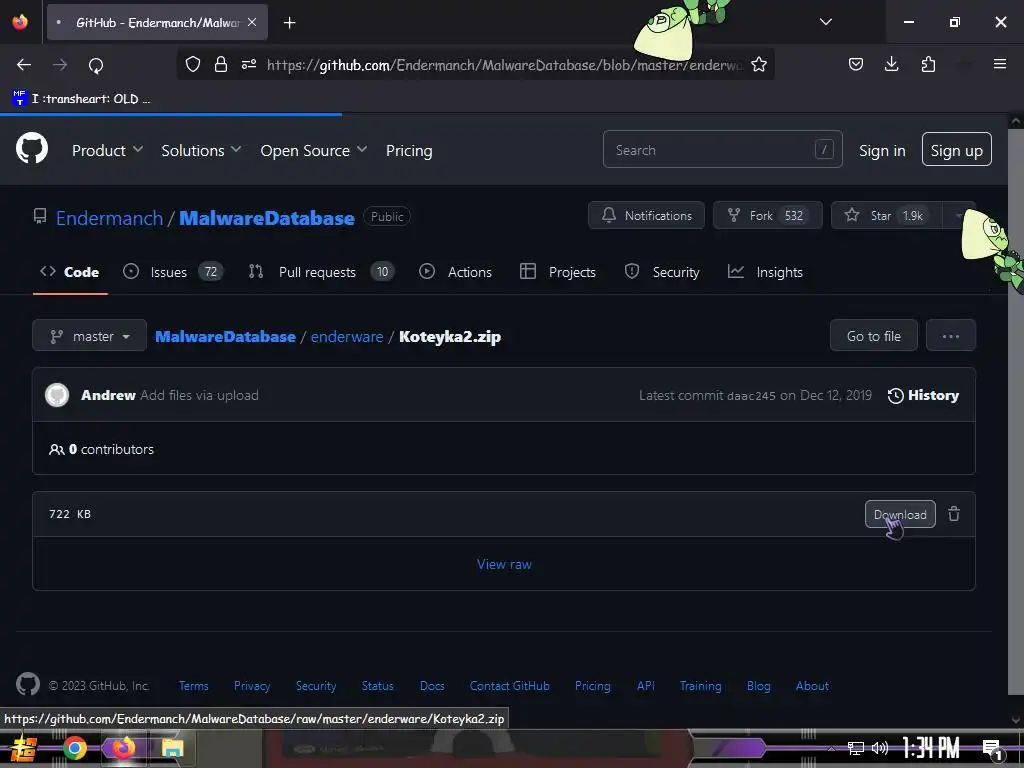Reload the page with the refresh icon
The image size is (1024, 768).
(96, 65)
